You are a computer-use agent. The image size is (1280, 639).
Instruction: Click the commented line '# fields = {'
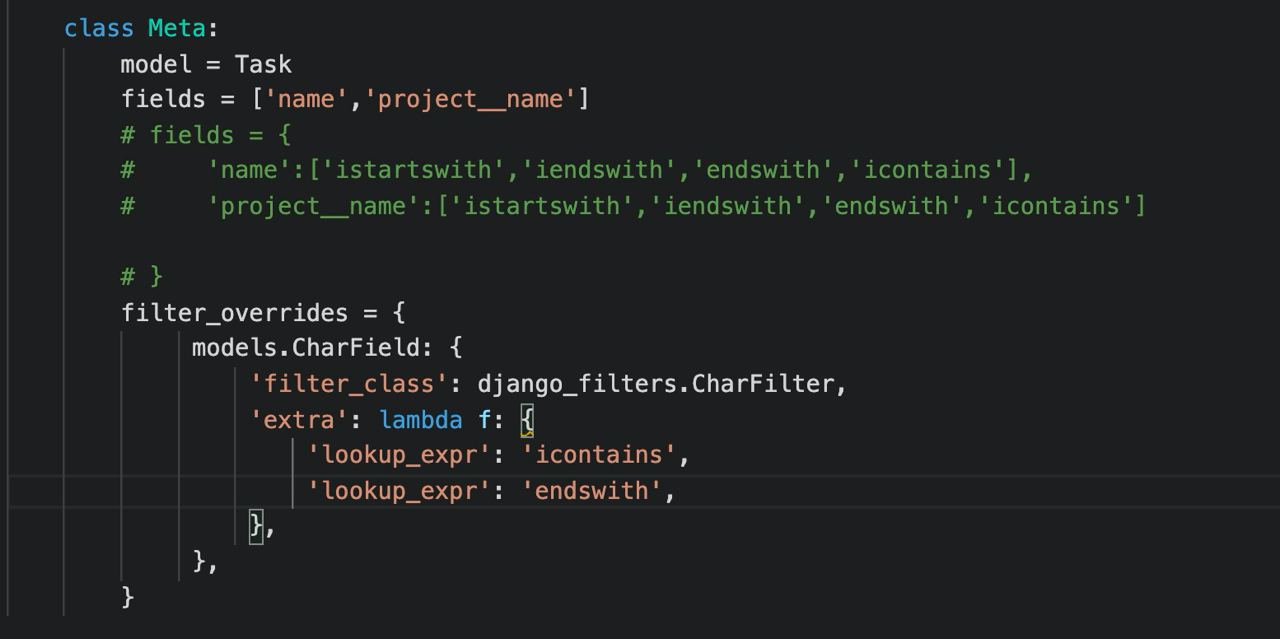[x=206, y=135]
